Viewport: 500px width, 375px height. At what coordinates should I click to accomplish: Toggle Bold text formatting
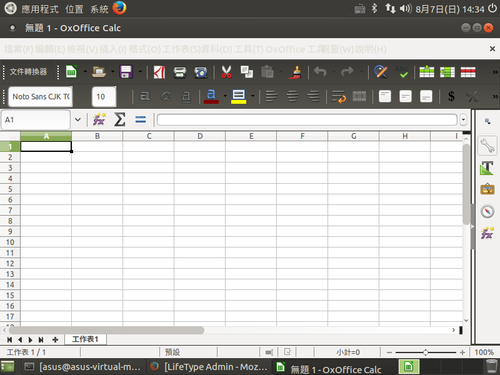tap(145, 96)
